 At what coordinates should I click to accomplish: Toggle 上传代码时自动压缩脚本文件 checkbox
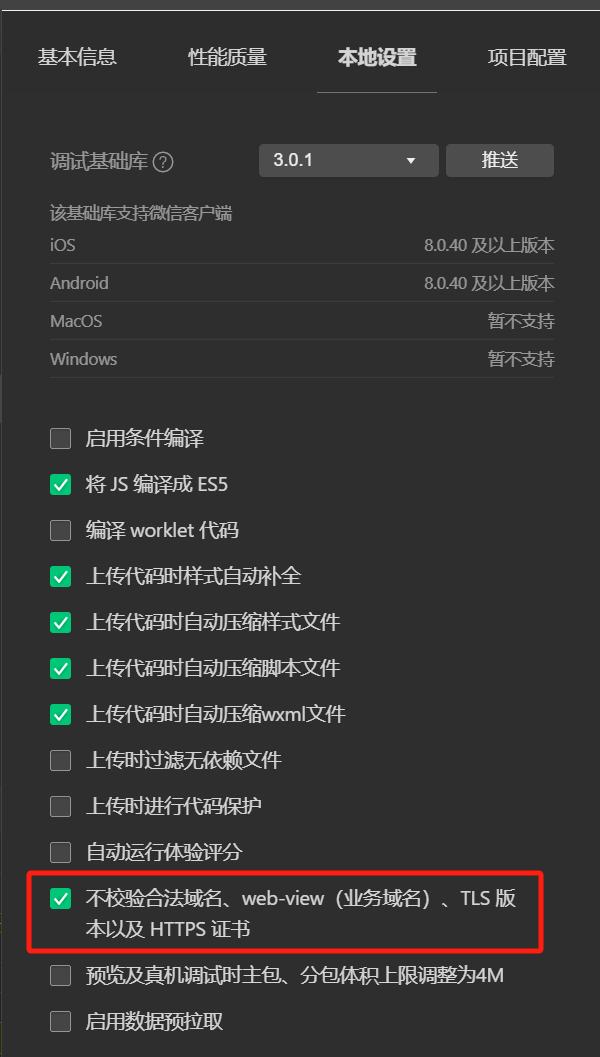[61, 669]
